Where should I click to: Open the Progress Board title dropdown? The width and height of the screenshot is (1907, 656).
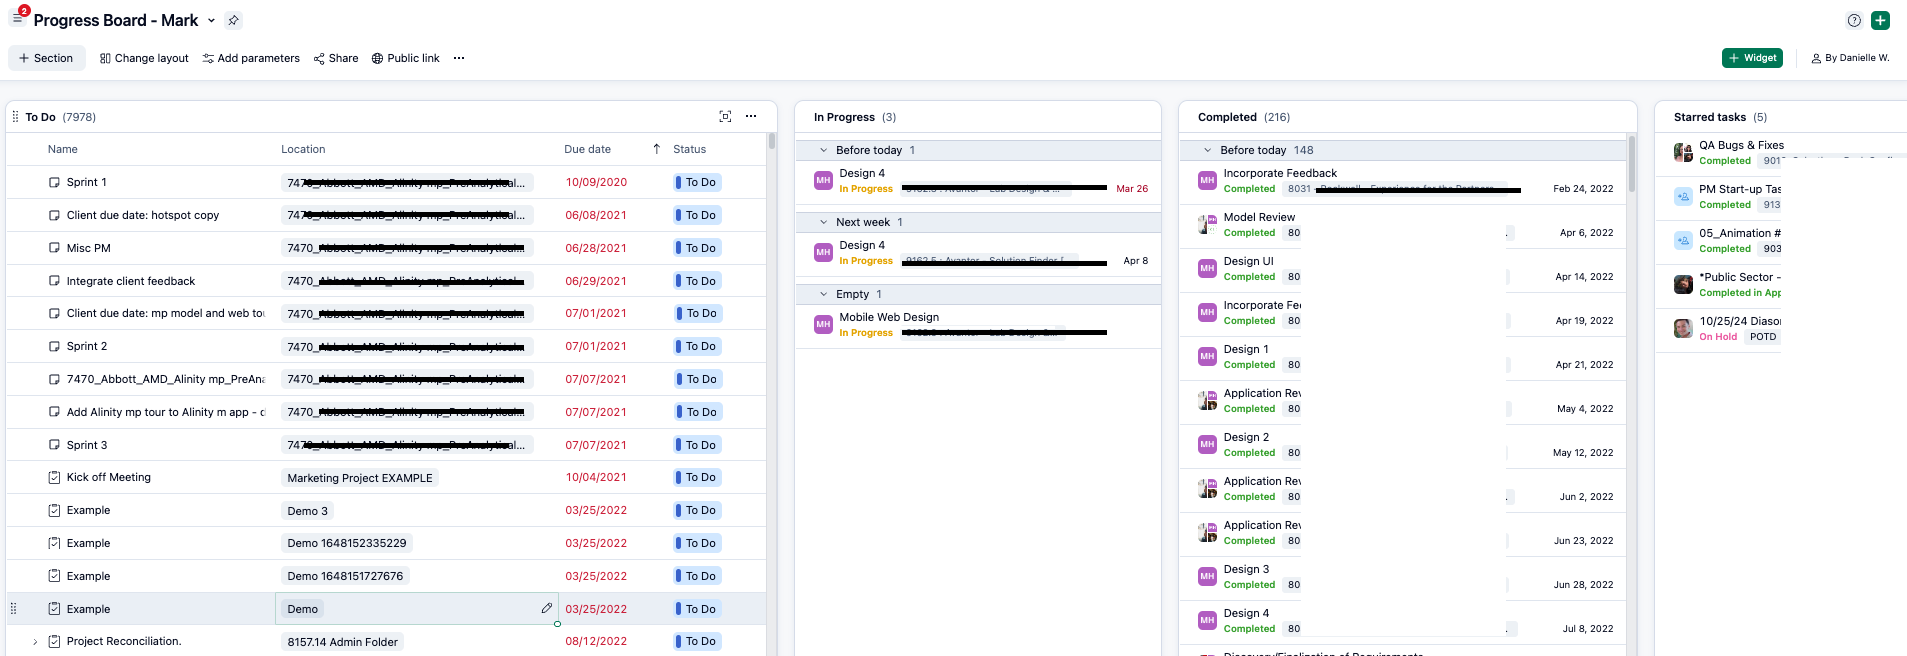[x=211, y=21]
